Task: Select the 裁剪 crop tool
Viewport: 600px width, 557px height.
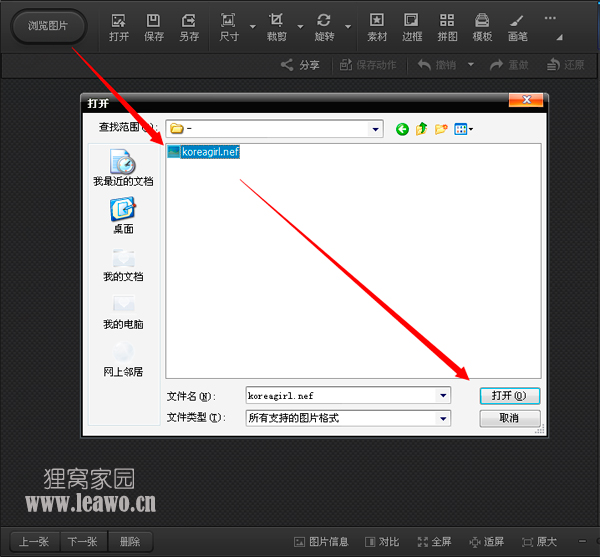Action: pos(276,28)
